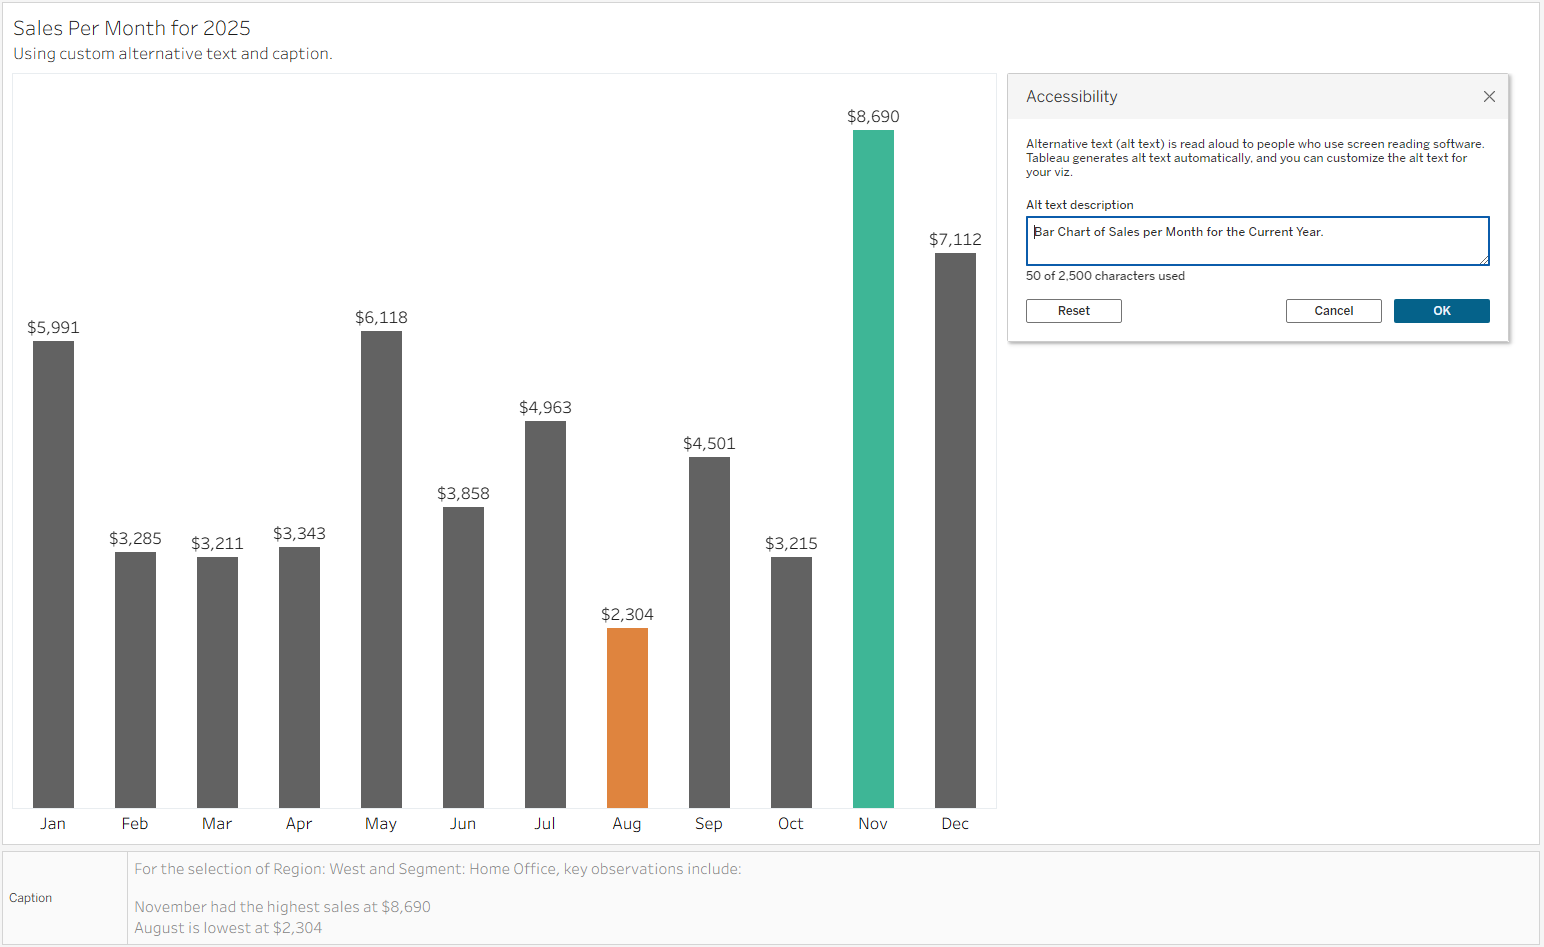Close the Accessibility dialog
Image resolution: width=1544 pixels, height=947 pixels.
click(1489, 97)
